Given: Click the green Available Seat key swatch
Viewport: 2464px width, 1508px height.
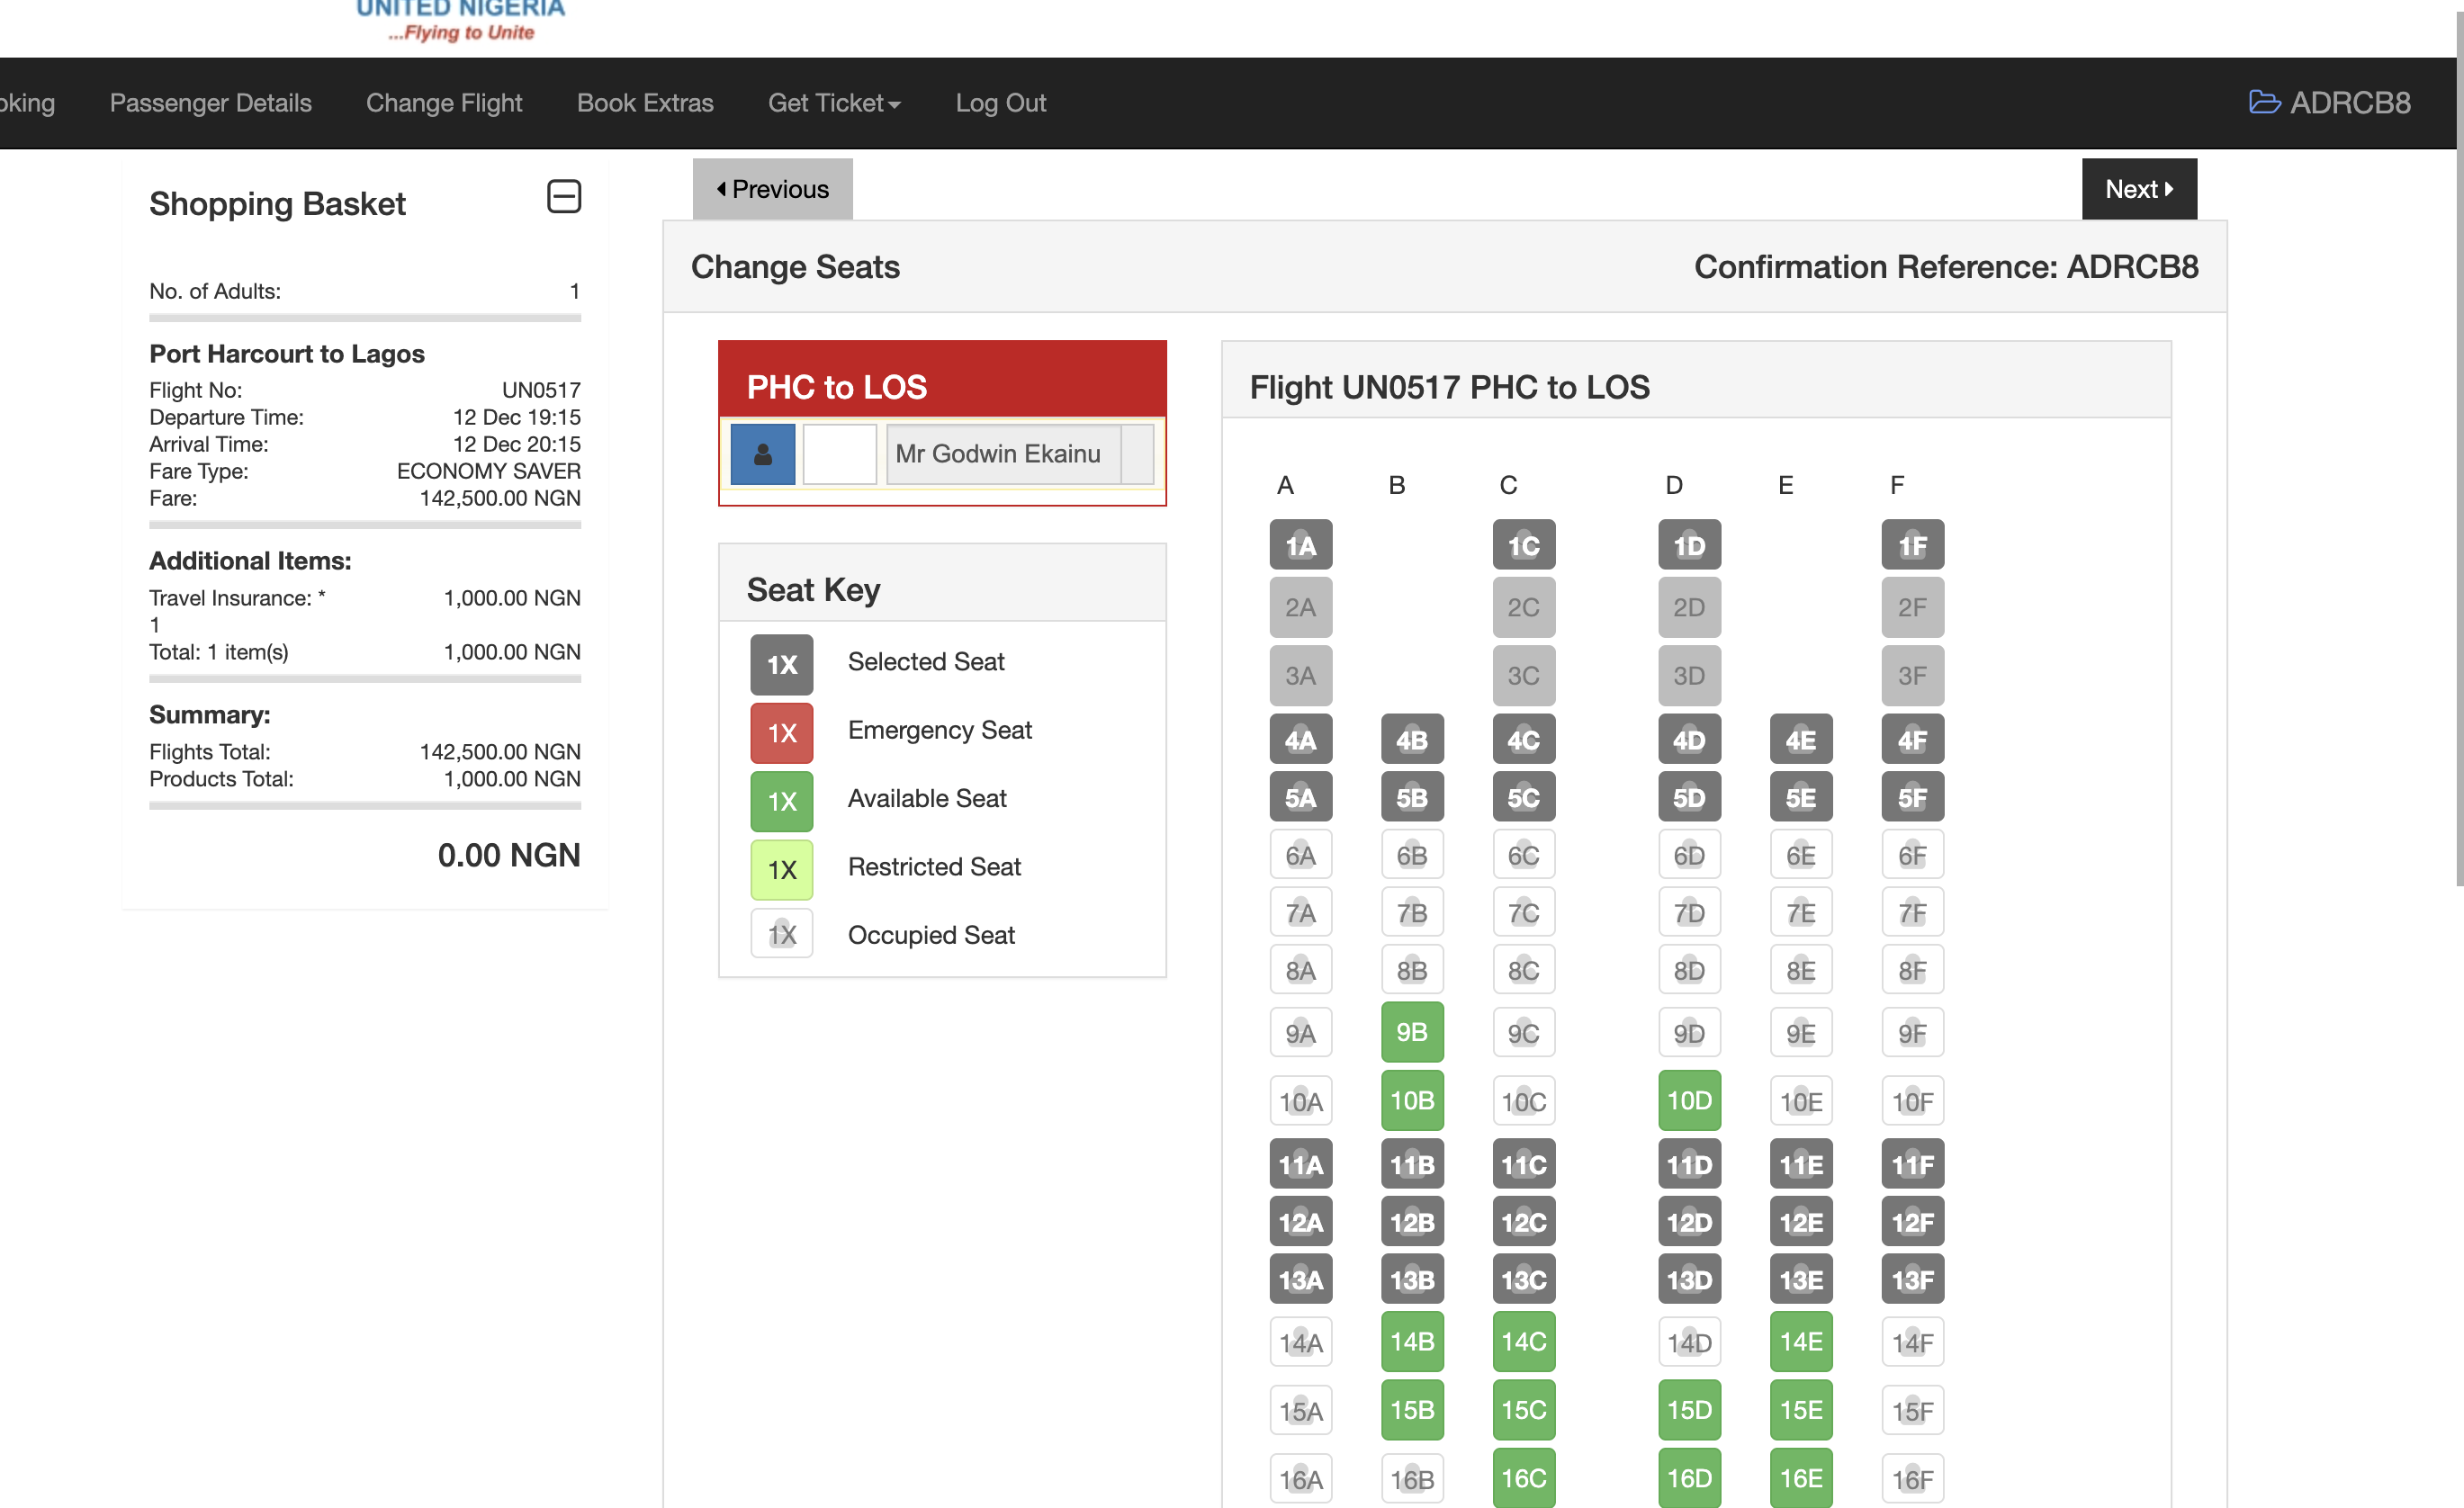Looking at the screenshot, I should coord(781,800).
